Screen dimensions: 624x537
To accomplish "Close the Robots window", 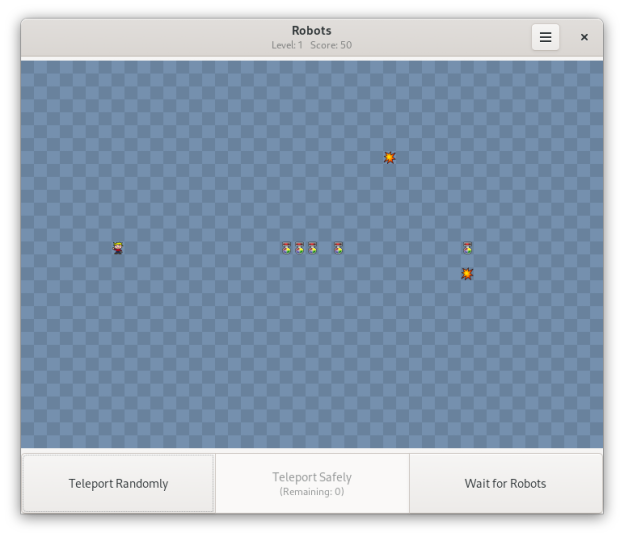I will click(x=584, y=37).
